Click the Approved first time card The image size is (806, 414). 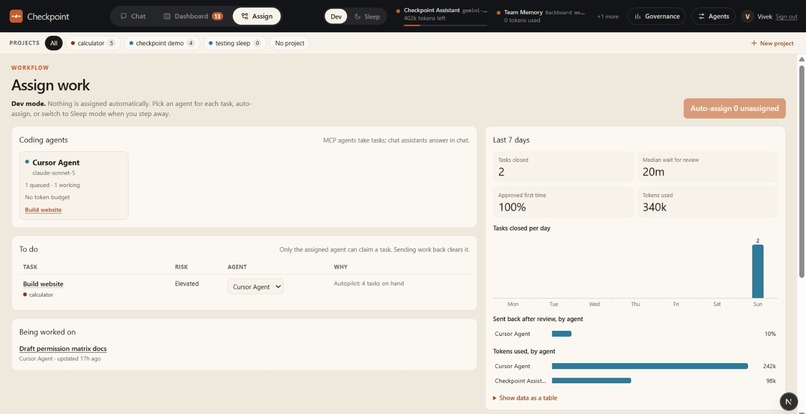pos(563,202)
